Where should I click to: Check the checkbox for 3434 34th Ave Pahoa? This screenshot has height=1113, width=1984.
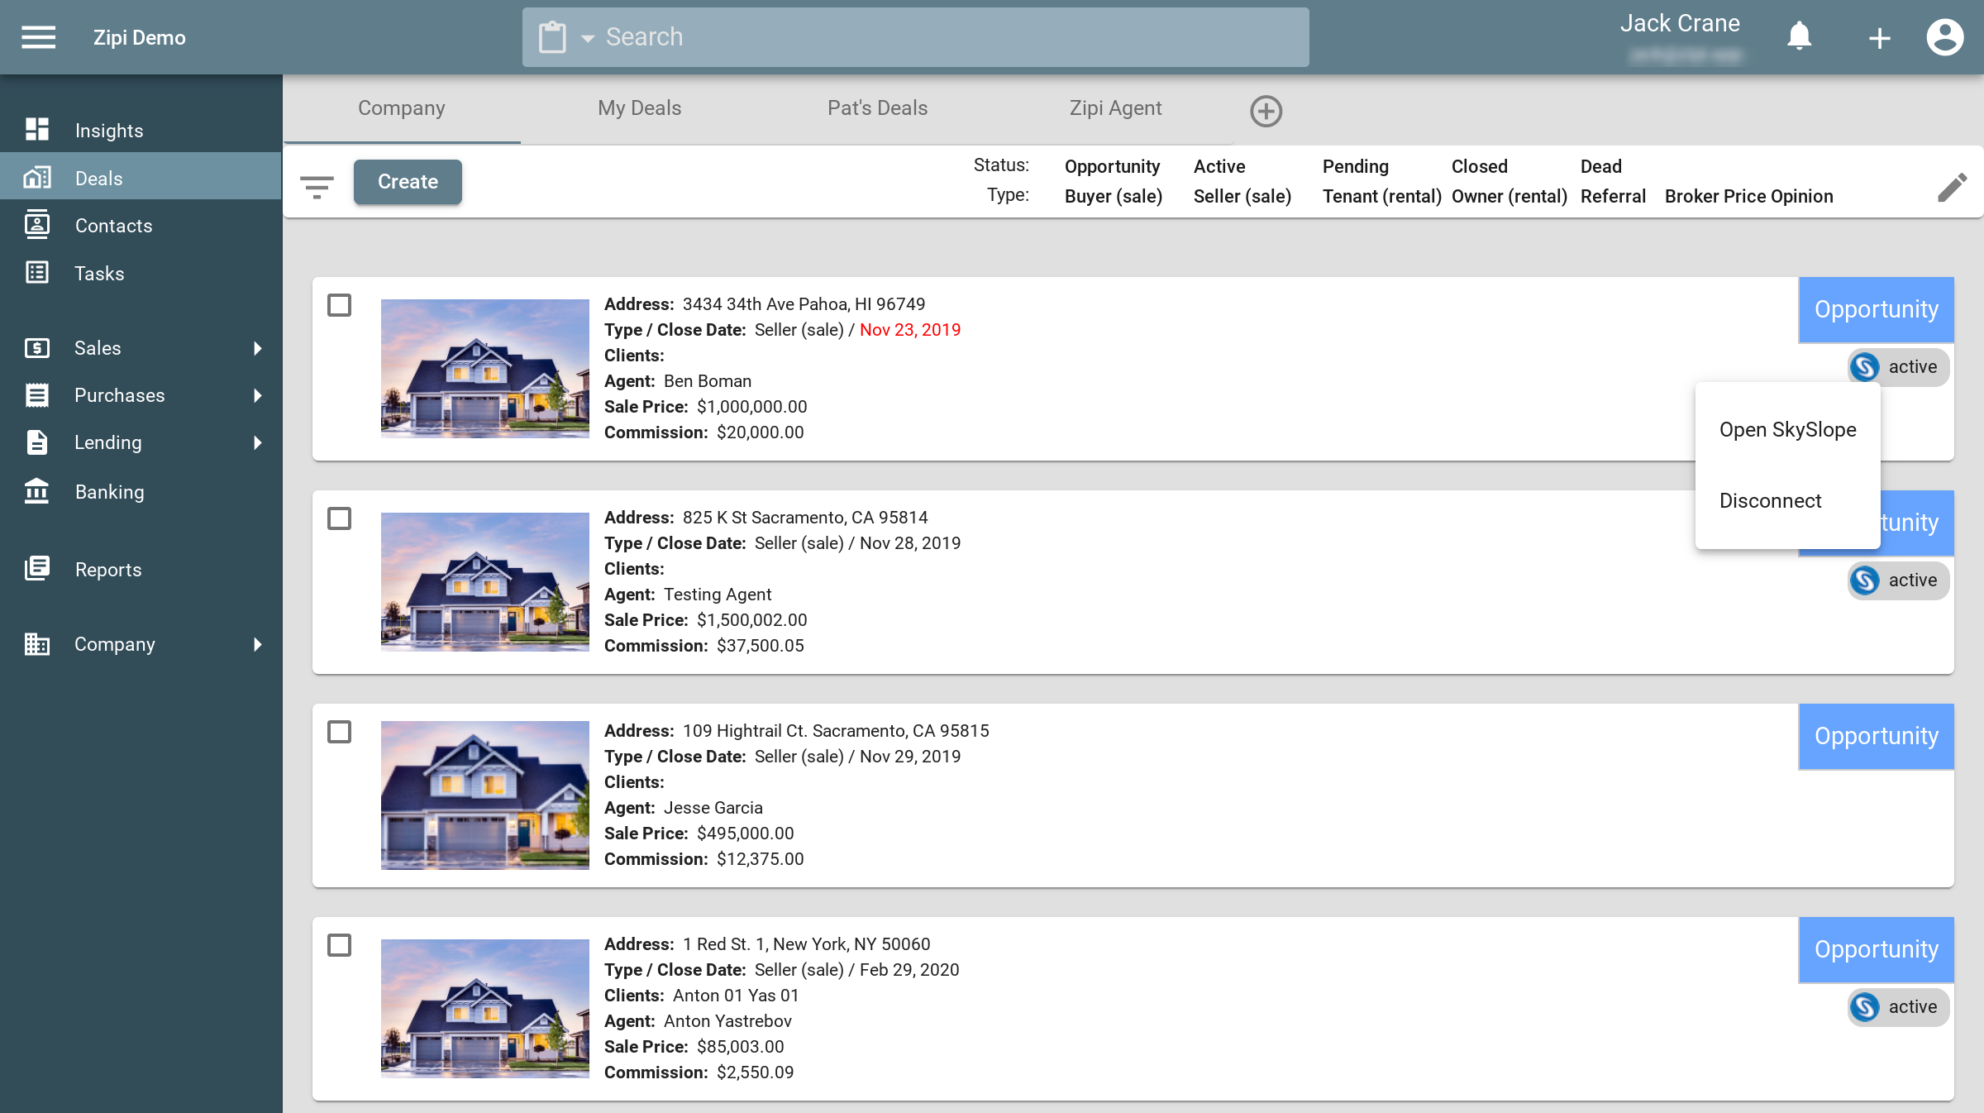tap(340, 306)
